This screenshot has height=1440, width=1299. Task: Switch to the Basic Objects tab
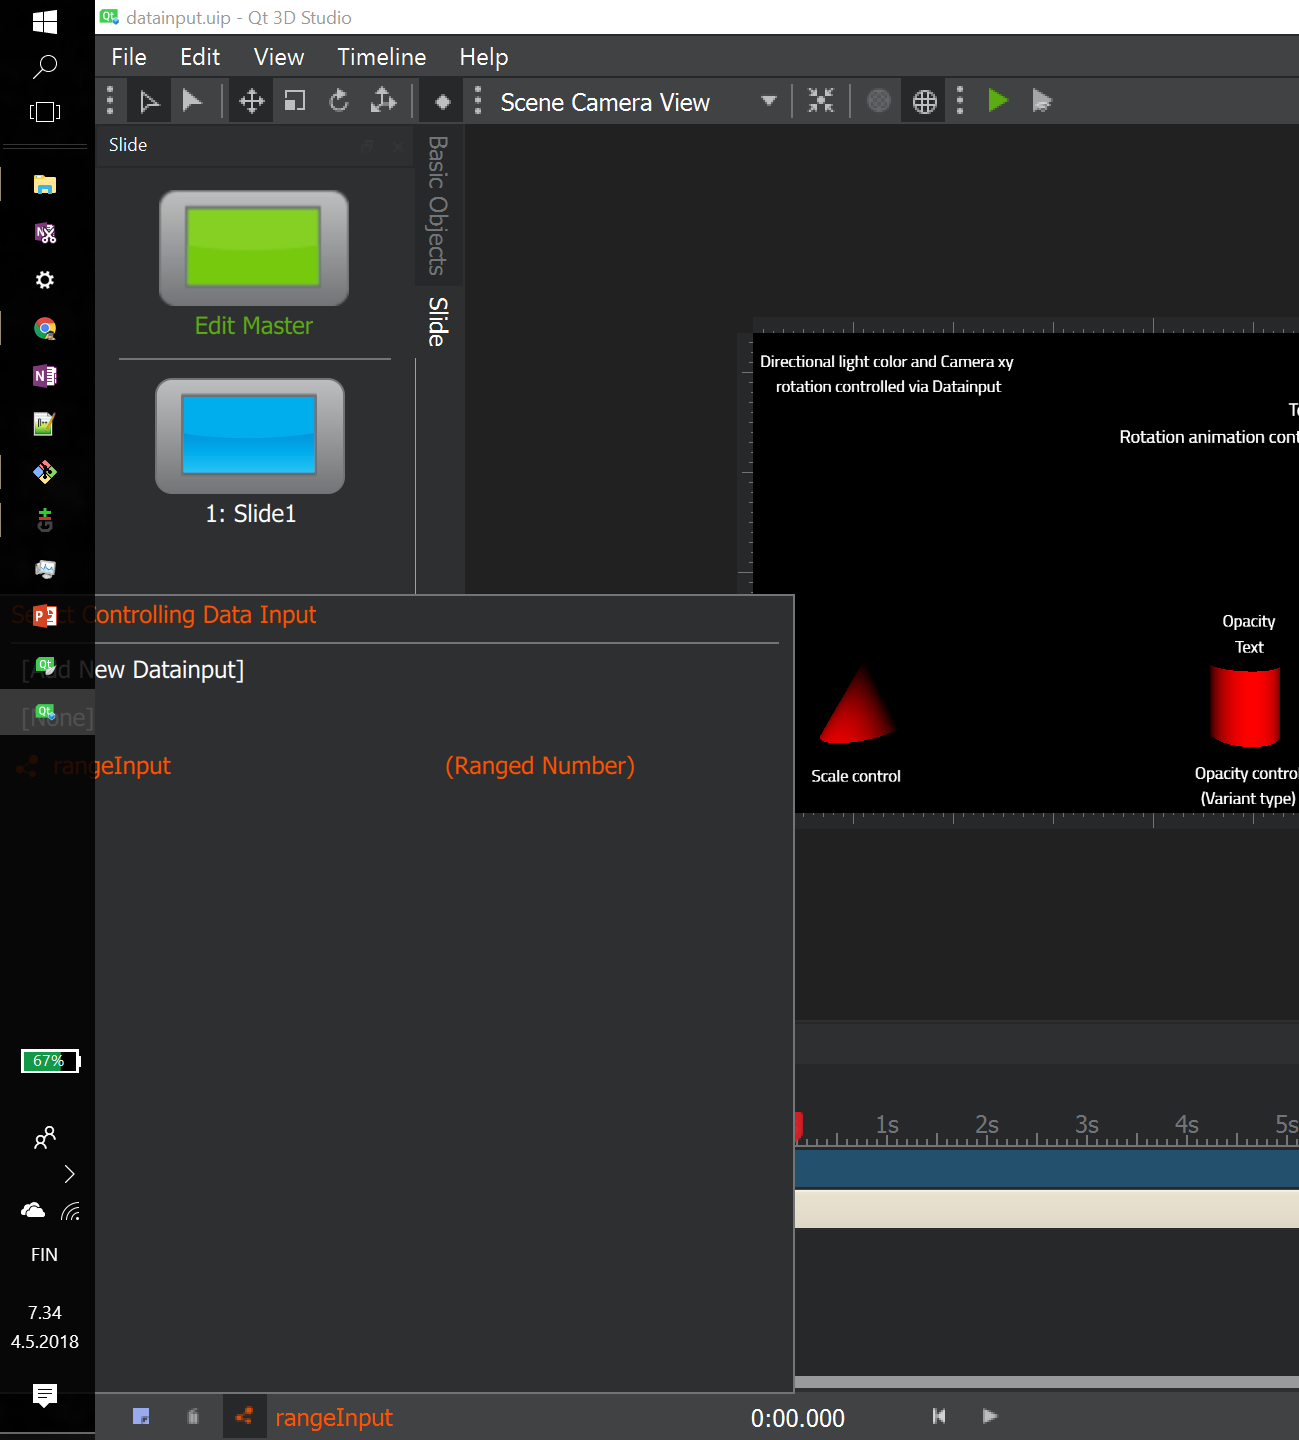tap(437, 205)
